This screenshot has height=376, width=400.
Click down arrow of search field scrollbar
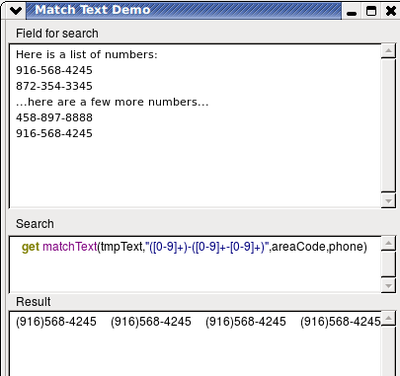point(388,201)
